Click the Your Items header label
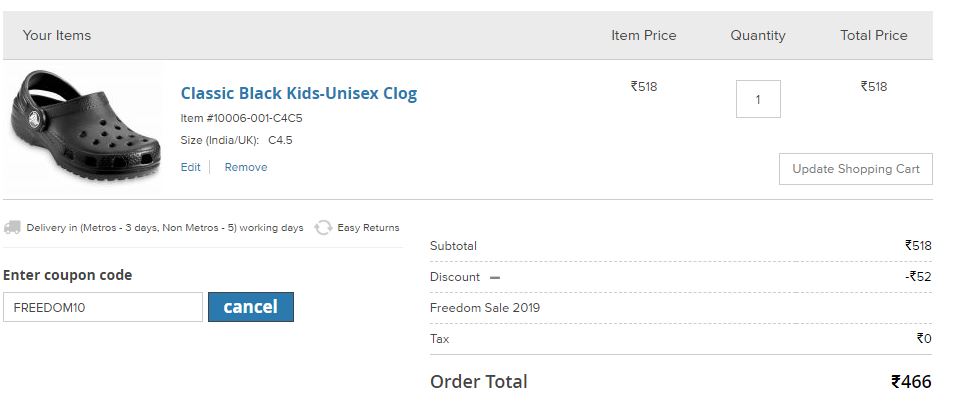957x402 pixels. (x=57, y=35)
